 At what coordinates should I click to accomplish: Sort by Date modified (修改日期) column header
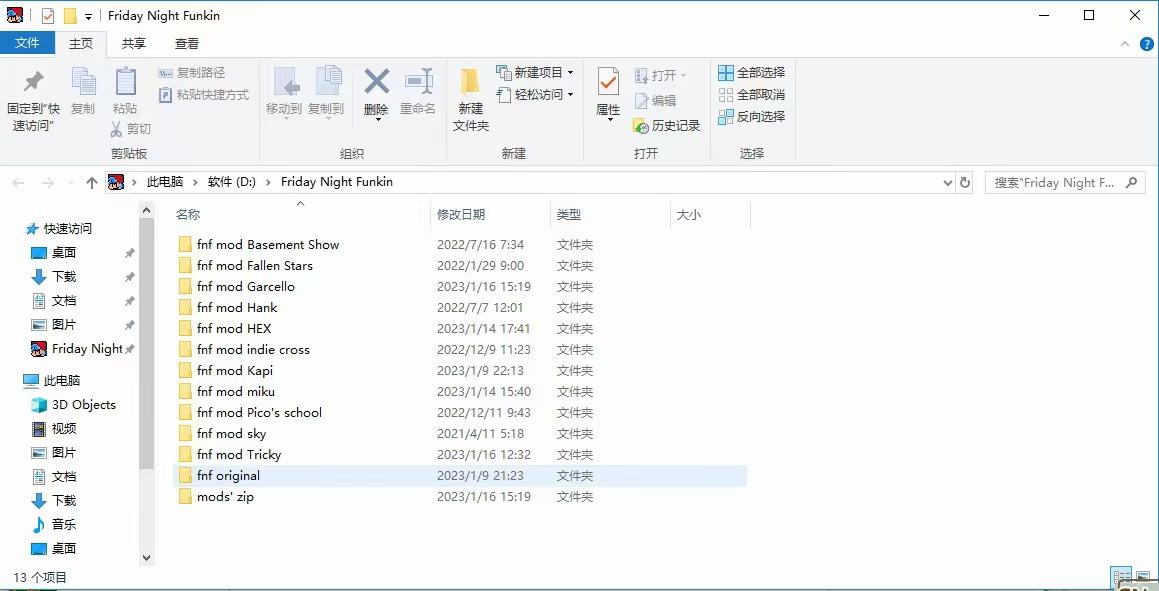[x=460, y=214]
